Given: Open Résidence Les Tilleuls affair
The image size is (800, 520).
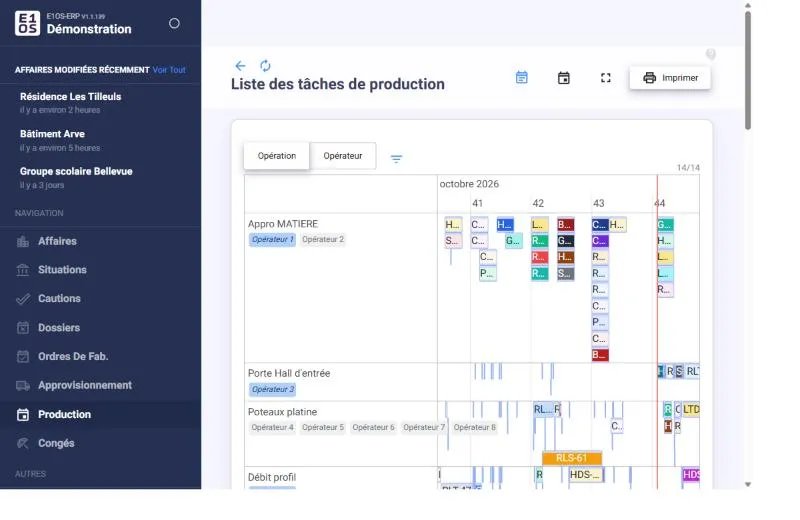Looking at the screenshot, I should pos(70,102).
